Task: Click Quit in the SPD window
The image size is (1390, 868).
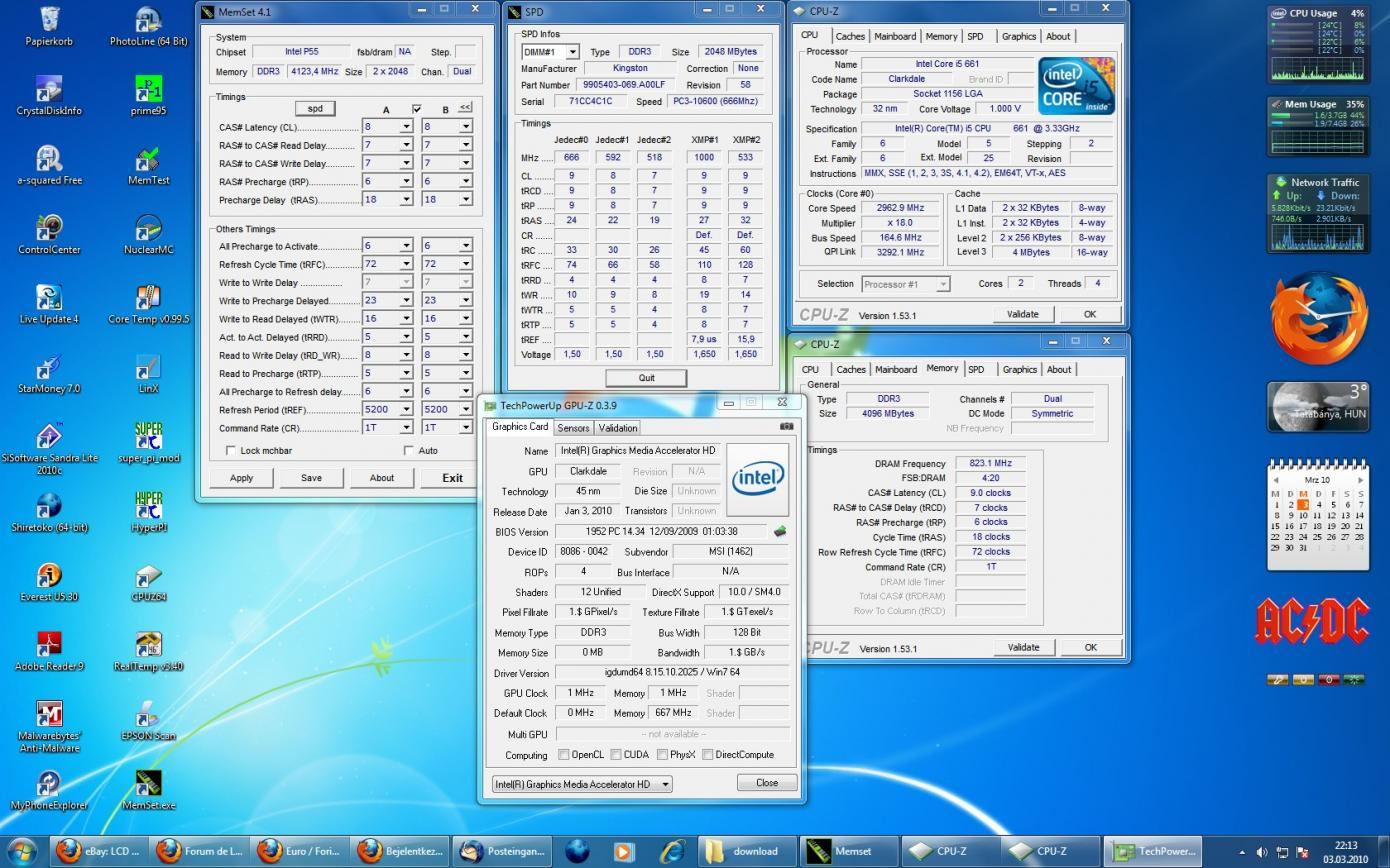Action: [646, 378]
